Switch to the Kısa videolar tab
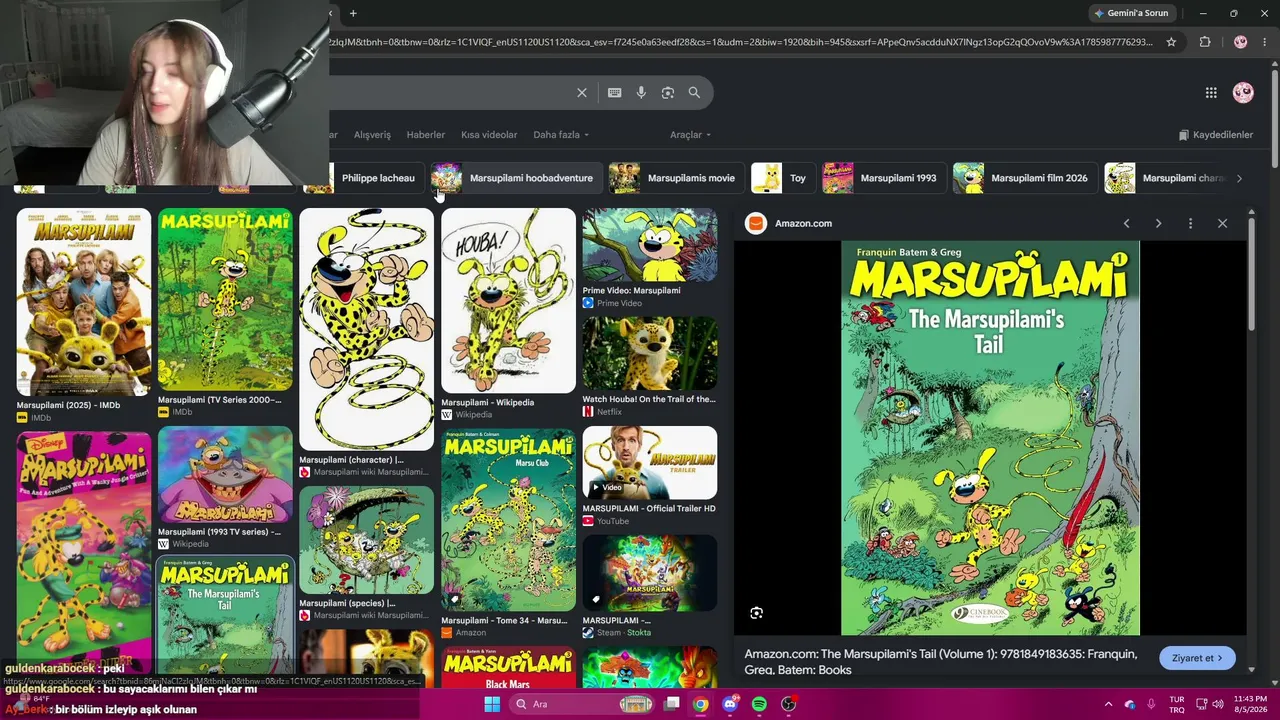Viewport: 1280px width, 720px height. pyautogui.click(x=489, y=135)
